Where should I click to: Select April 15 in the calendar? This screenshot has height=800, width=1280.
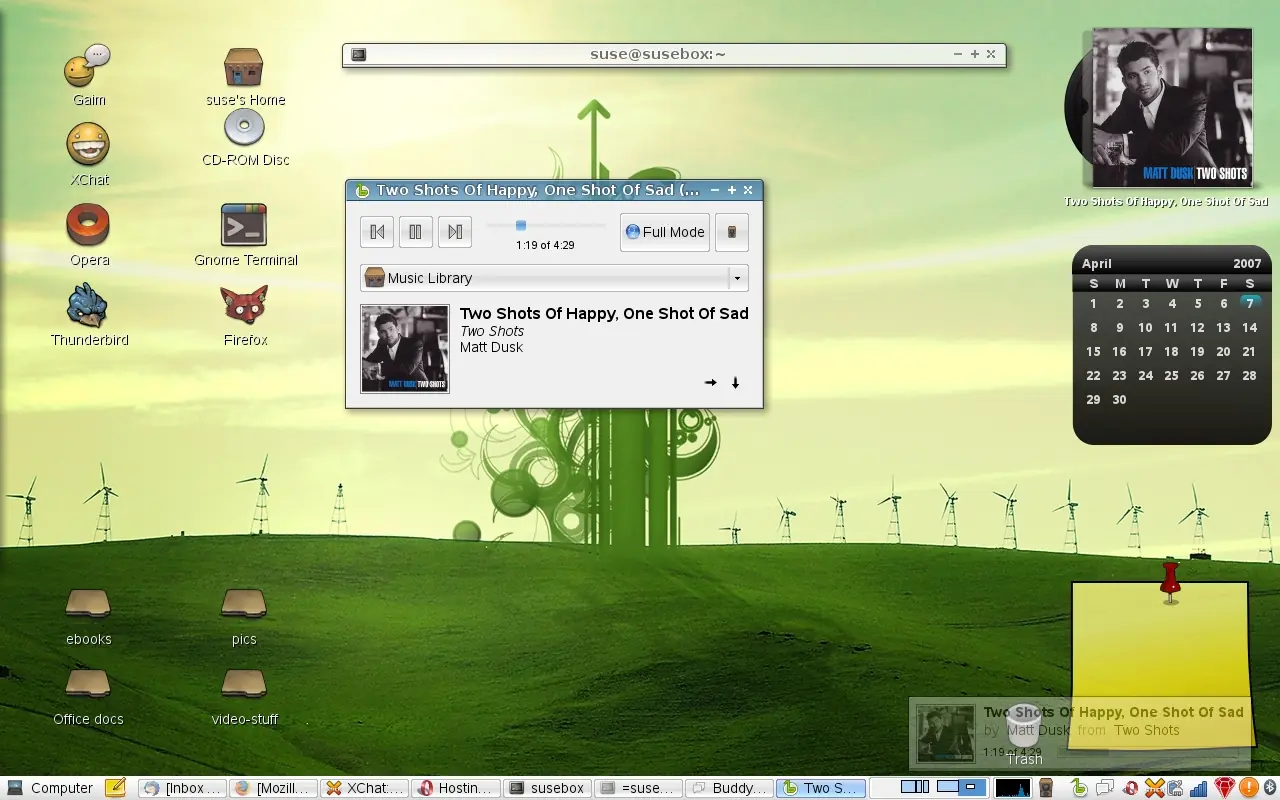click(1093, 351)
